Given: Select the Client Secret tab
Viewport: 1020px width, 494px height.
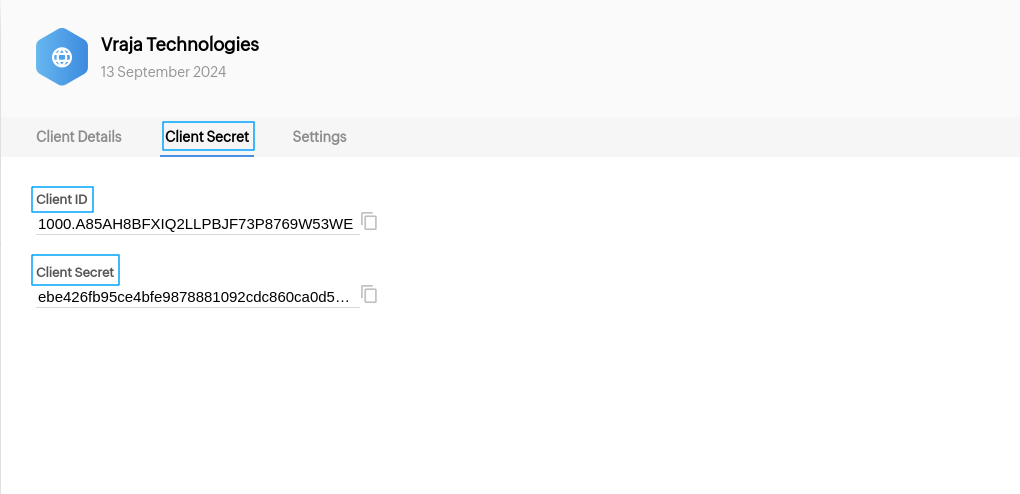Looking at the screenshot, I should click(208, 137).
